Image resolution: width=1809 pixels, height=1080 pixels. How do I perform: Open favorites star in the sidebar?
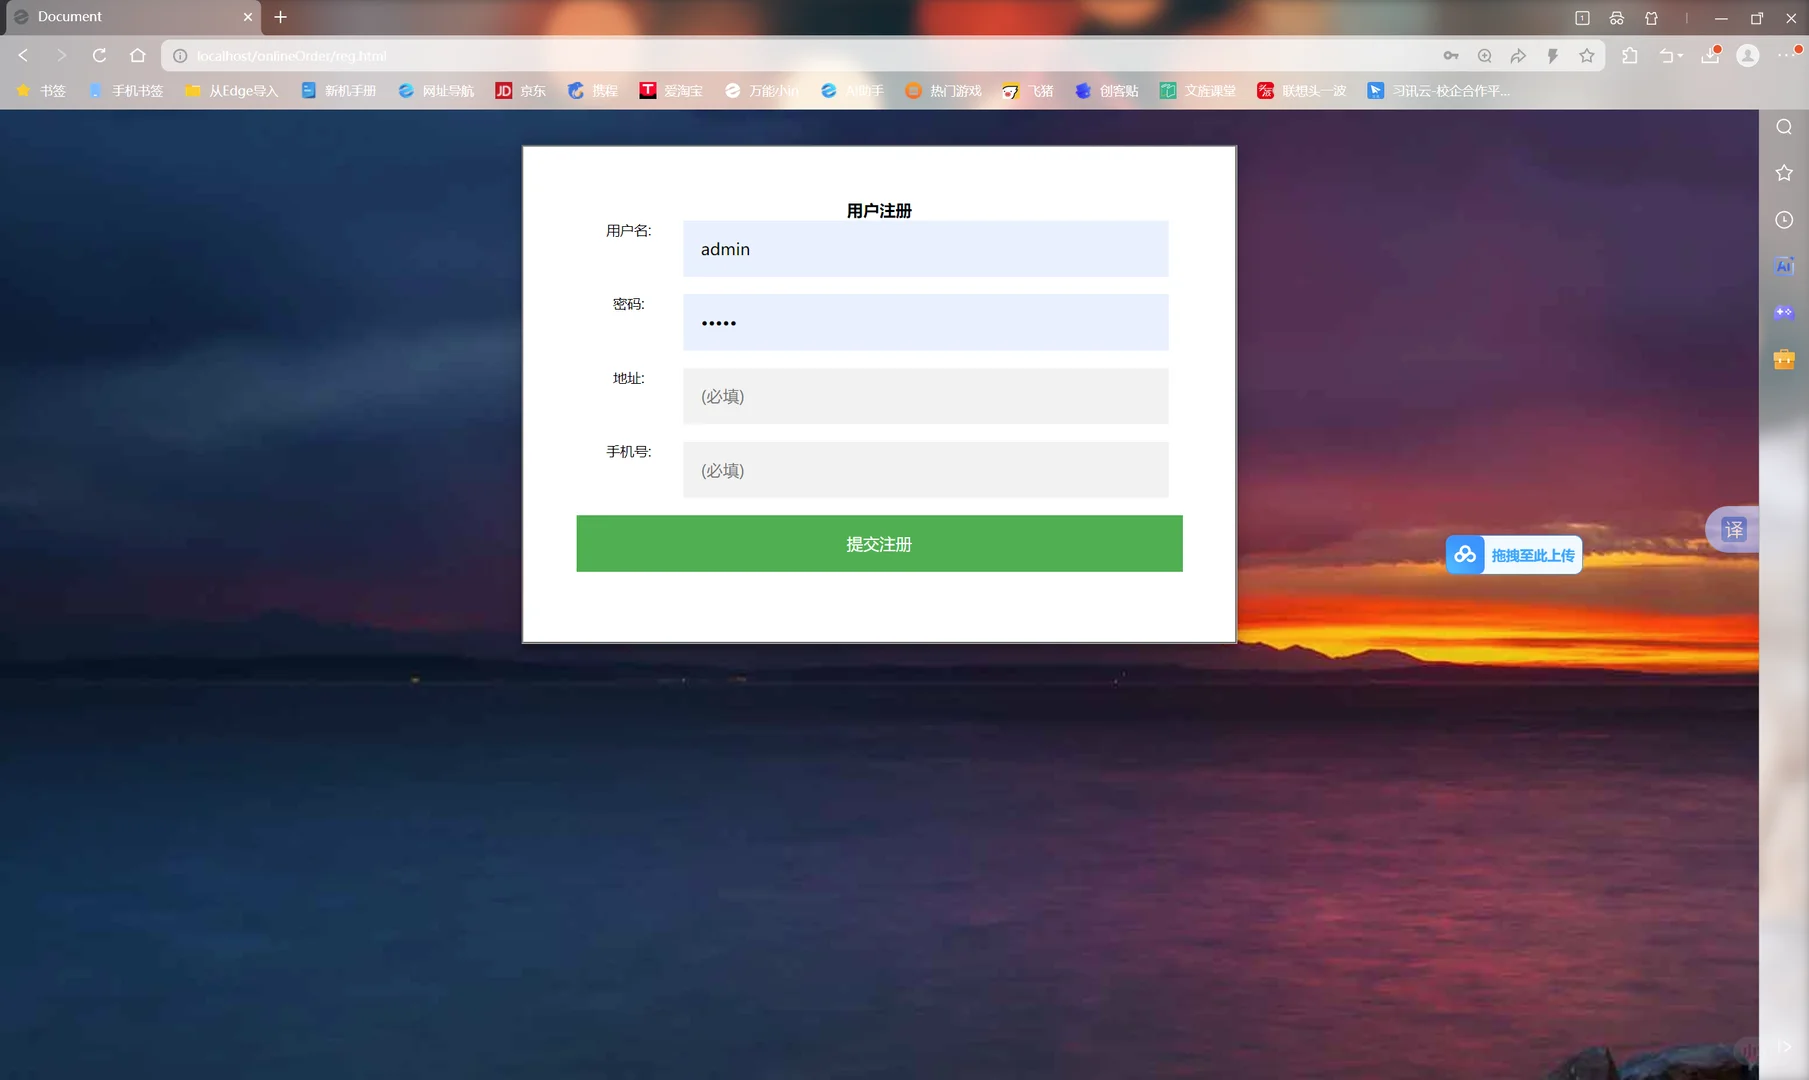coord(1784,172)
